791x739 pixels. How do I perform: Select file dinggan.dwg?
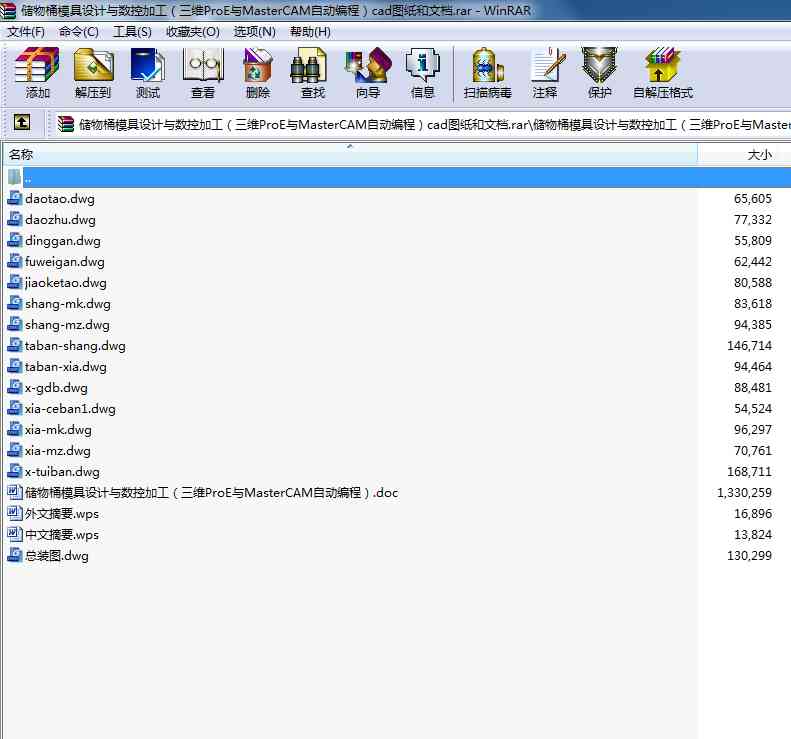[x=63, y=241]
